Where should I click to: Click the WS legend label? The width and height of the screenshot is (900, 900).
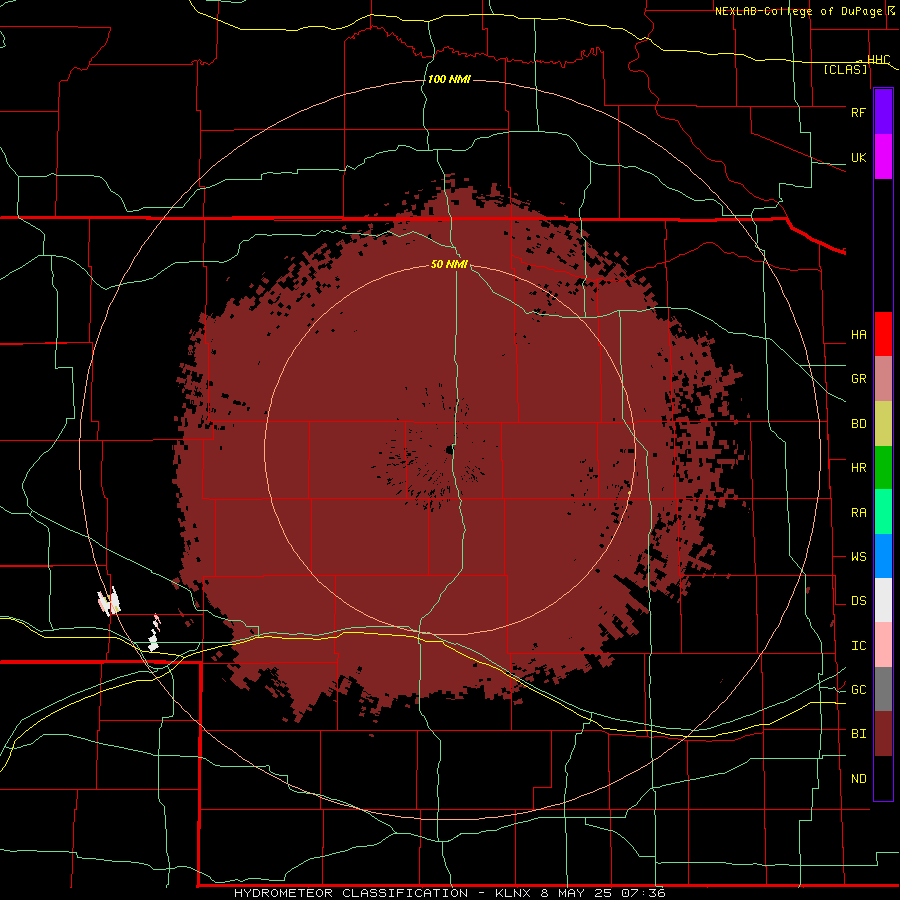[858, 557]
